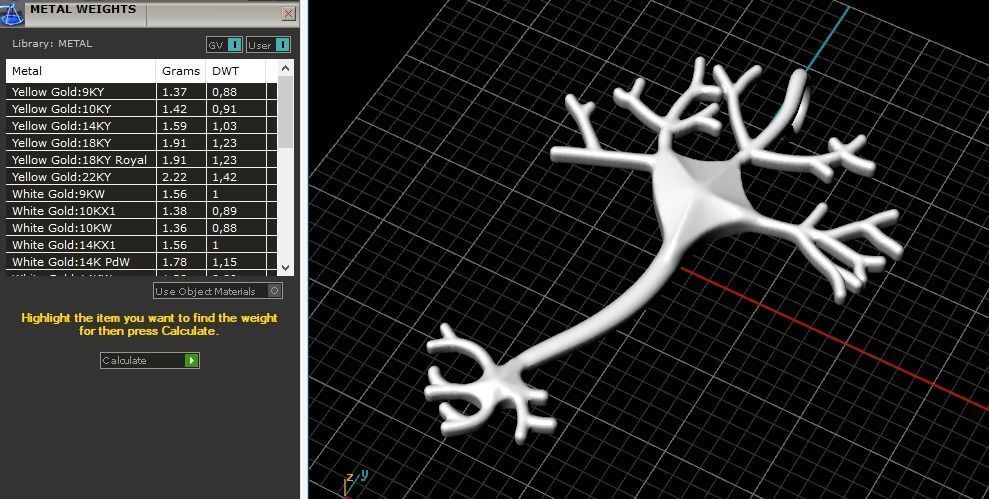Sort by the Grams column header
989x499 pixels.
click(181, 71)
